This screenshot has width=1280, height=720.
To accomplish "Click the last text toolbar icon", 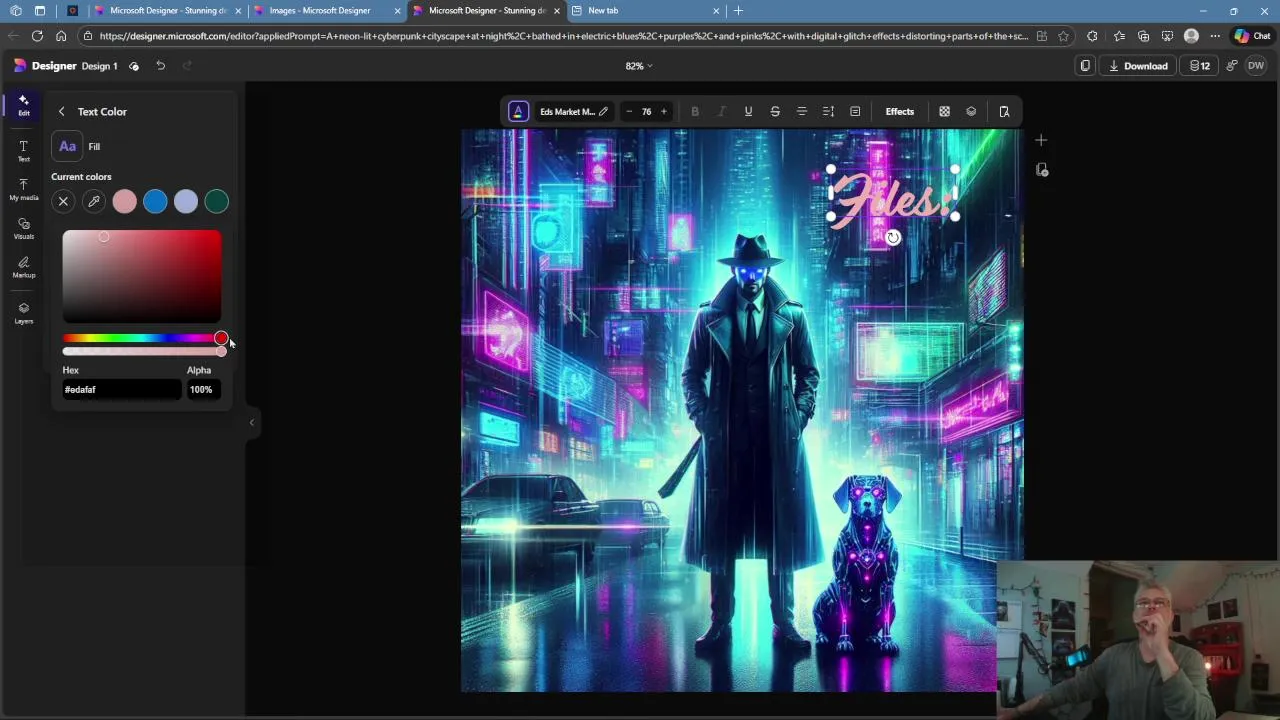I will click(1004, 112).
